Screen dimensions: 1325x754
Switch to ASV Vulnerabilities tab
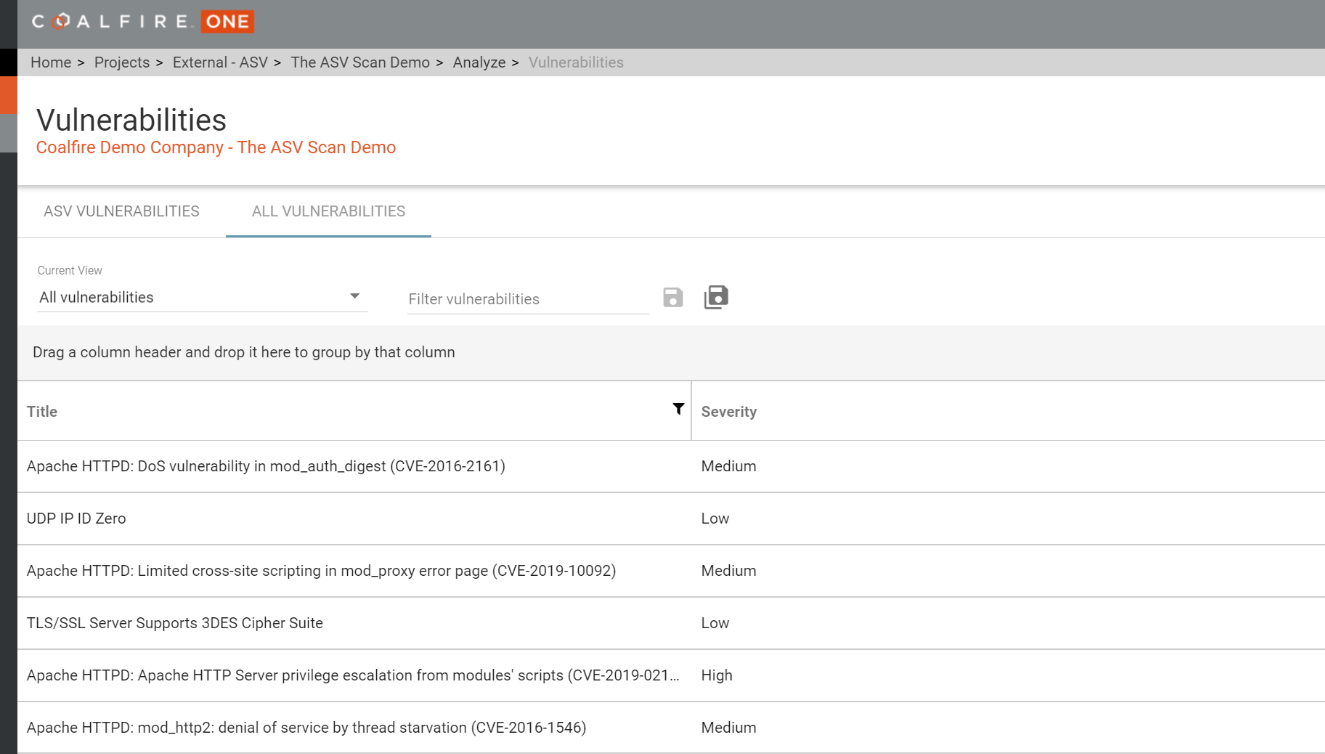click(122, 211)
